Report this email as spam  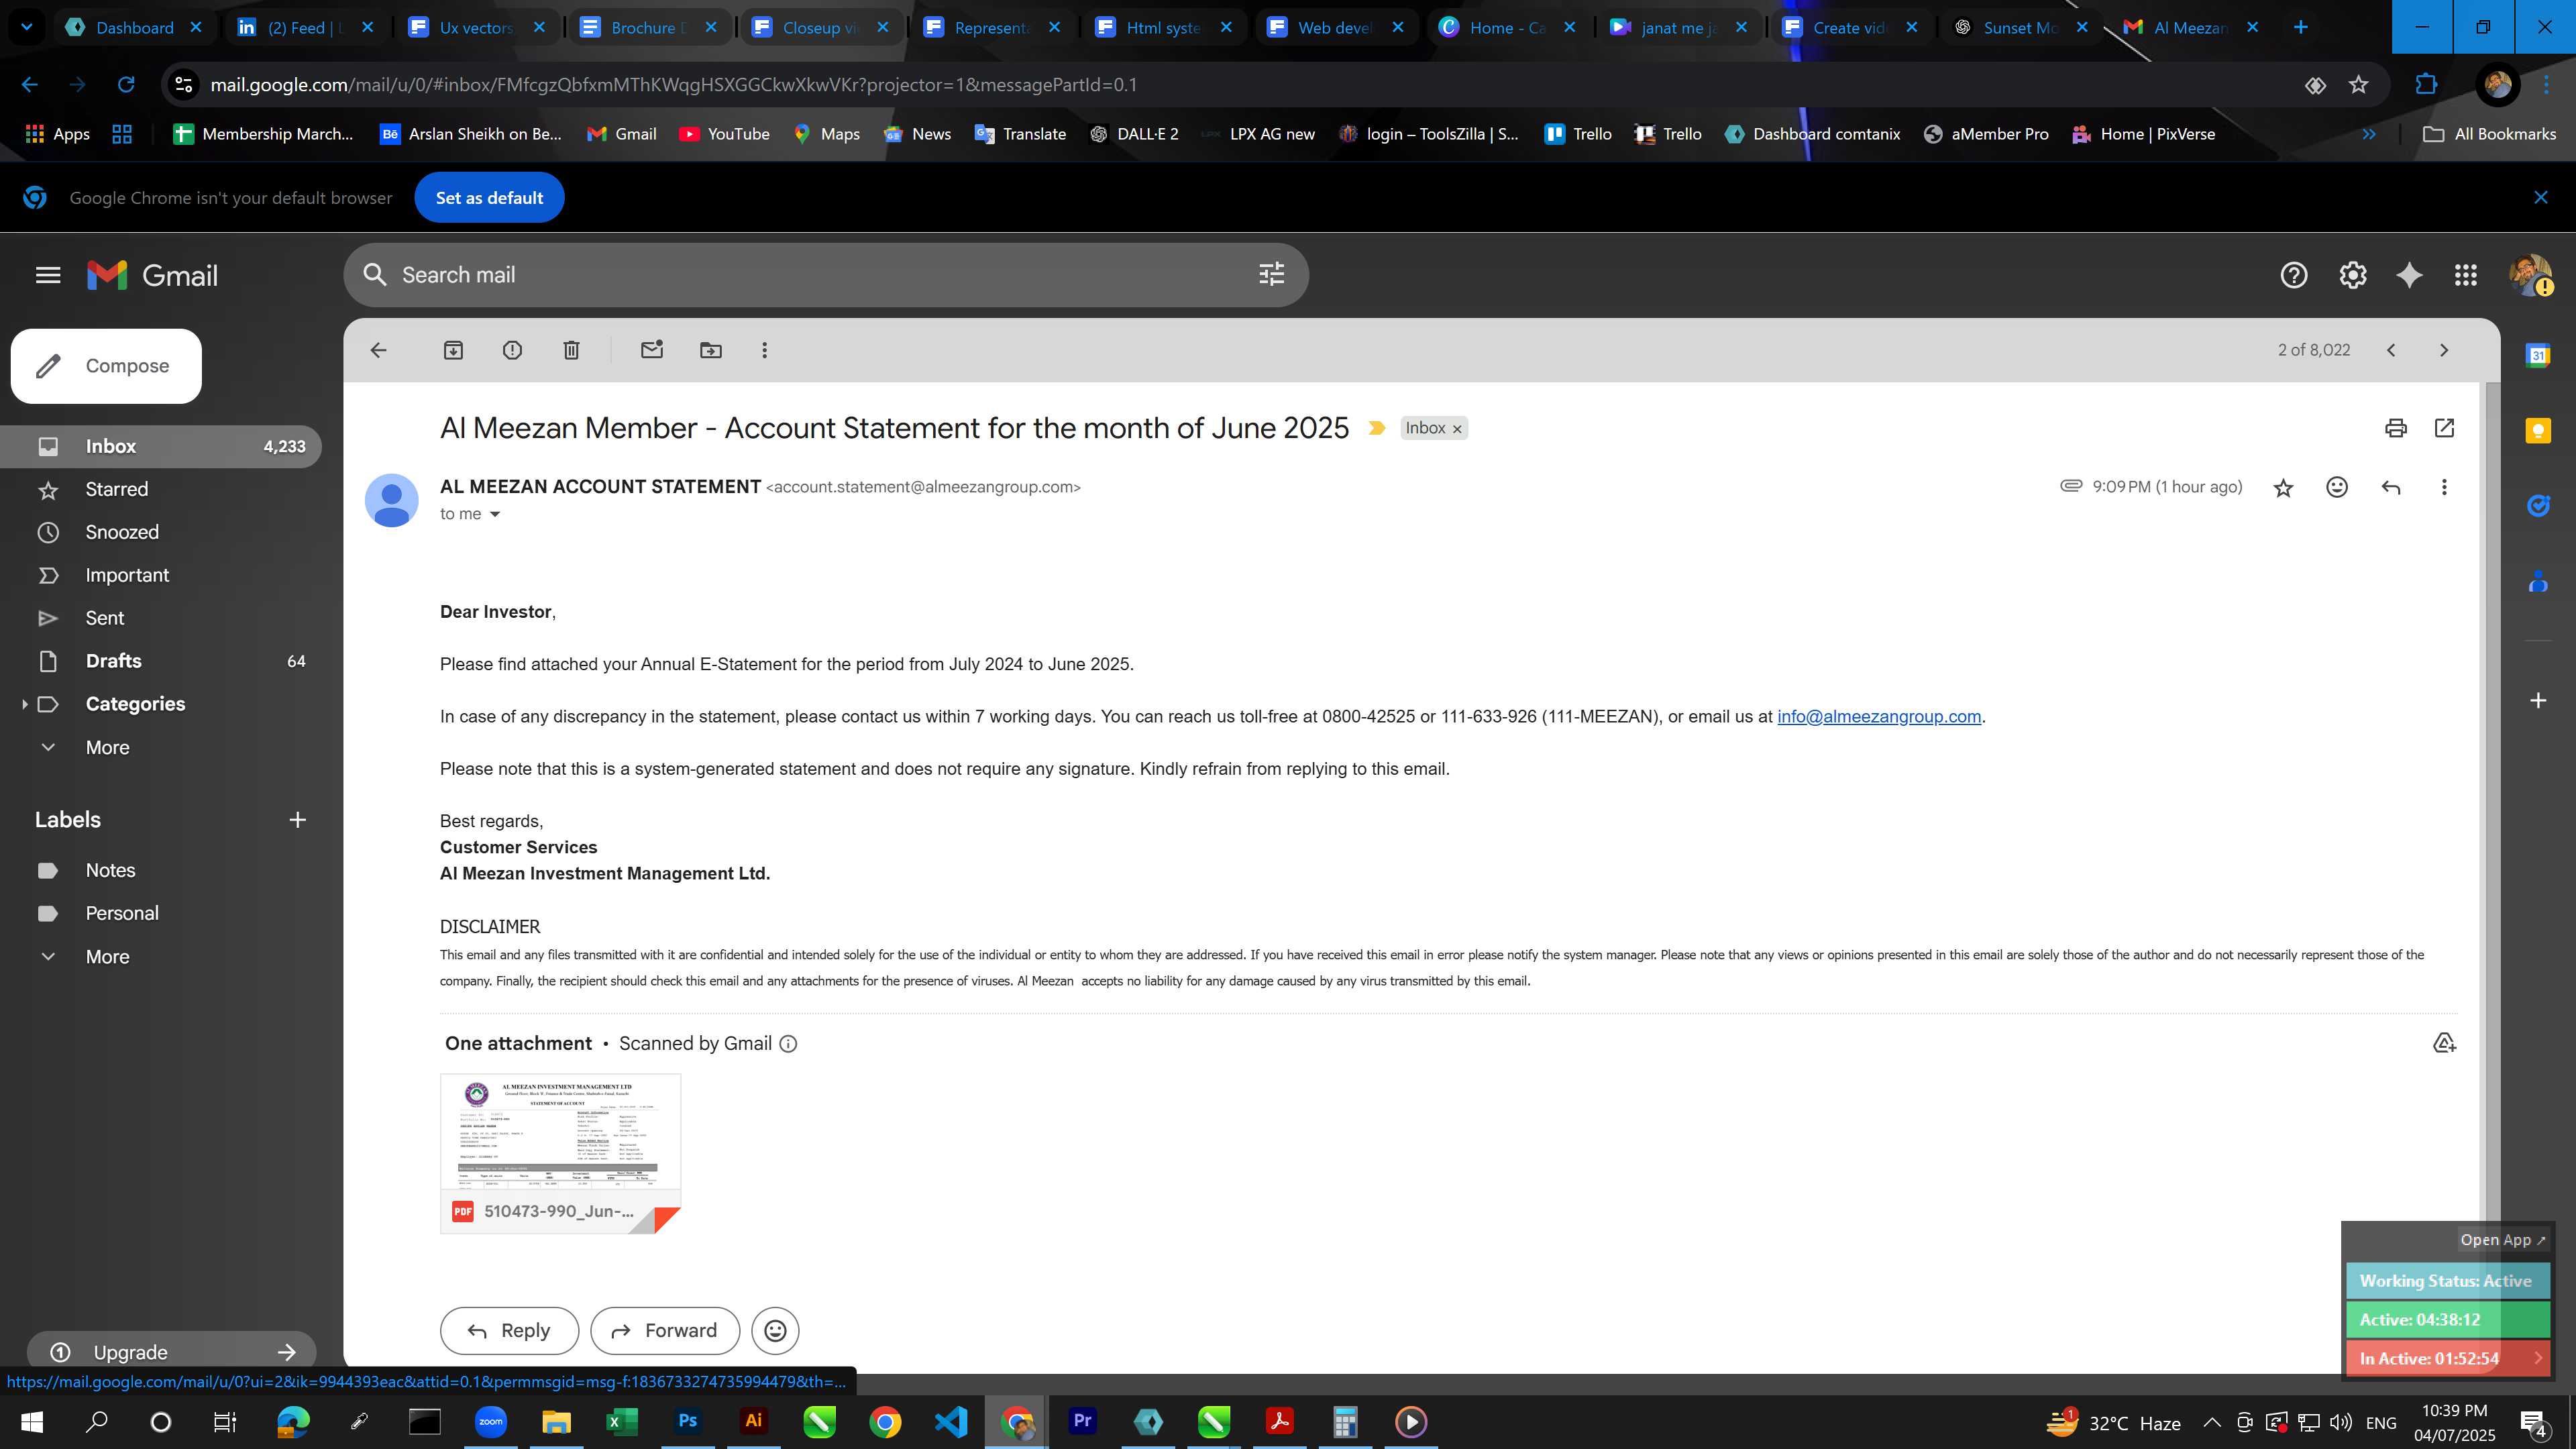(512, 350)
